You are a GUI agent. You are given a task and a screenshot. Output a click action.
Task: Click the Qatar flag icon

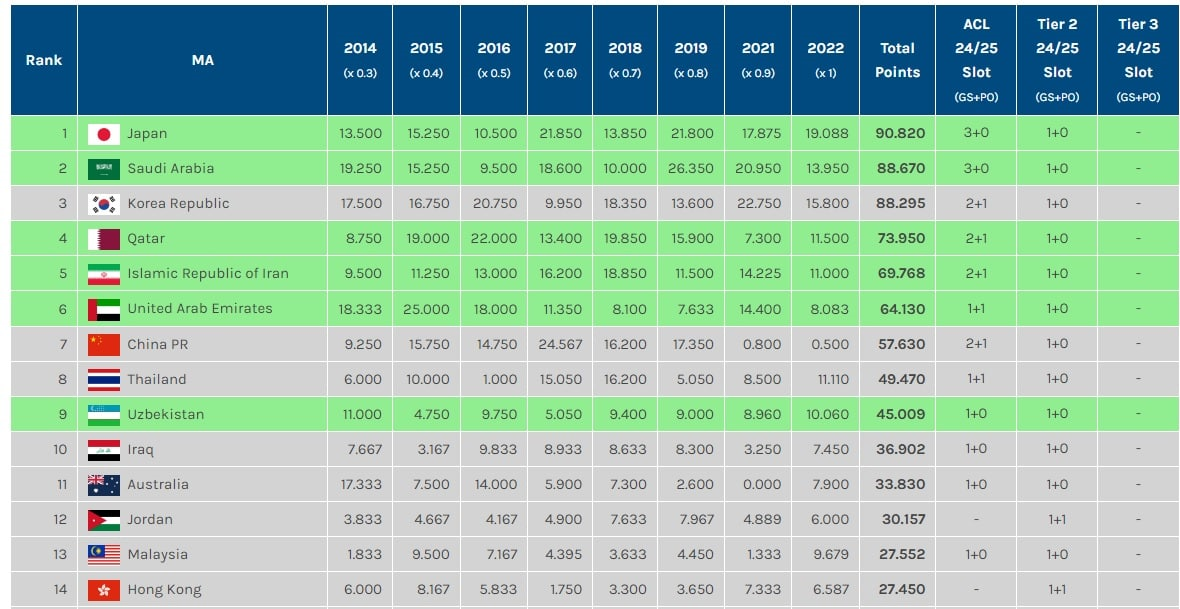[104, 239]
